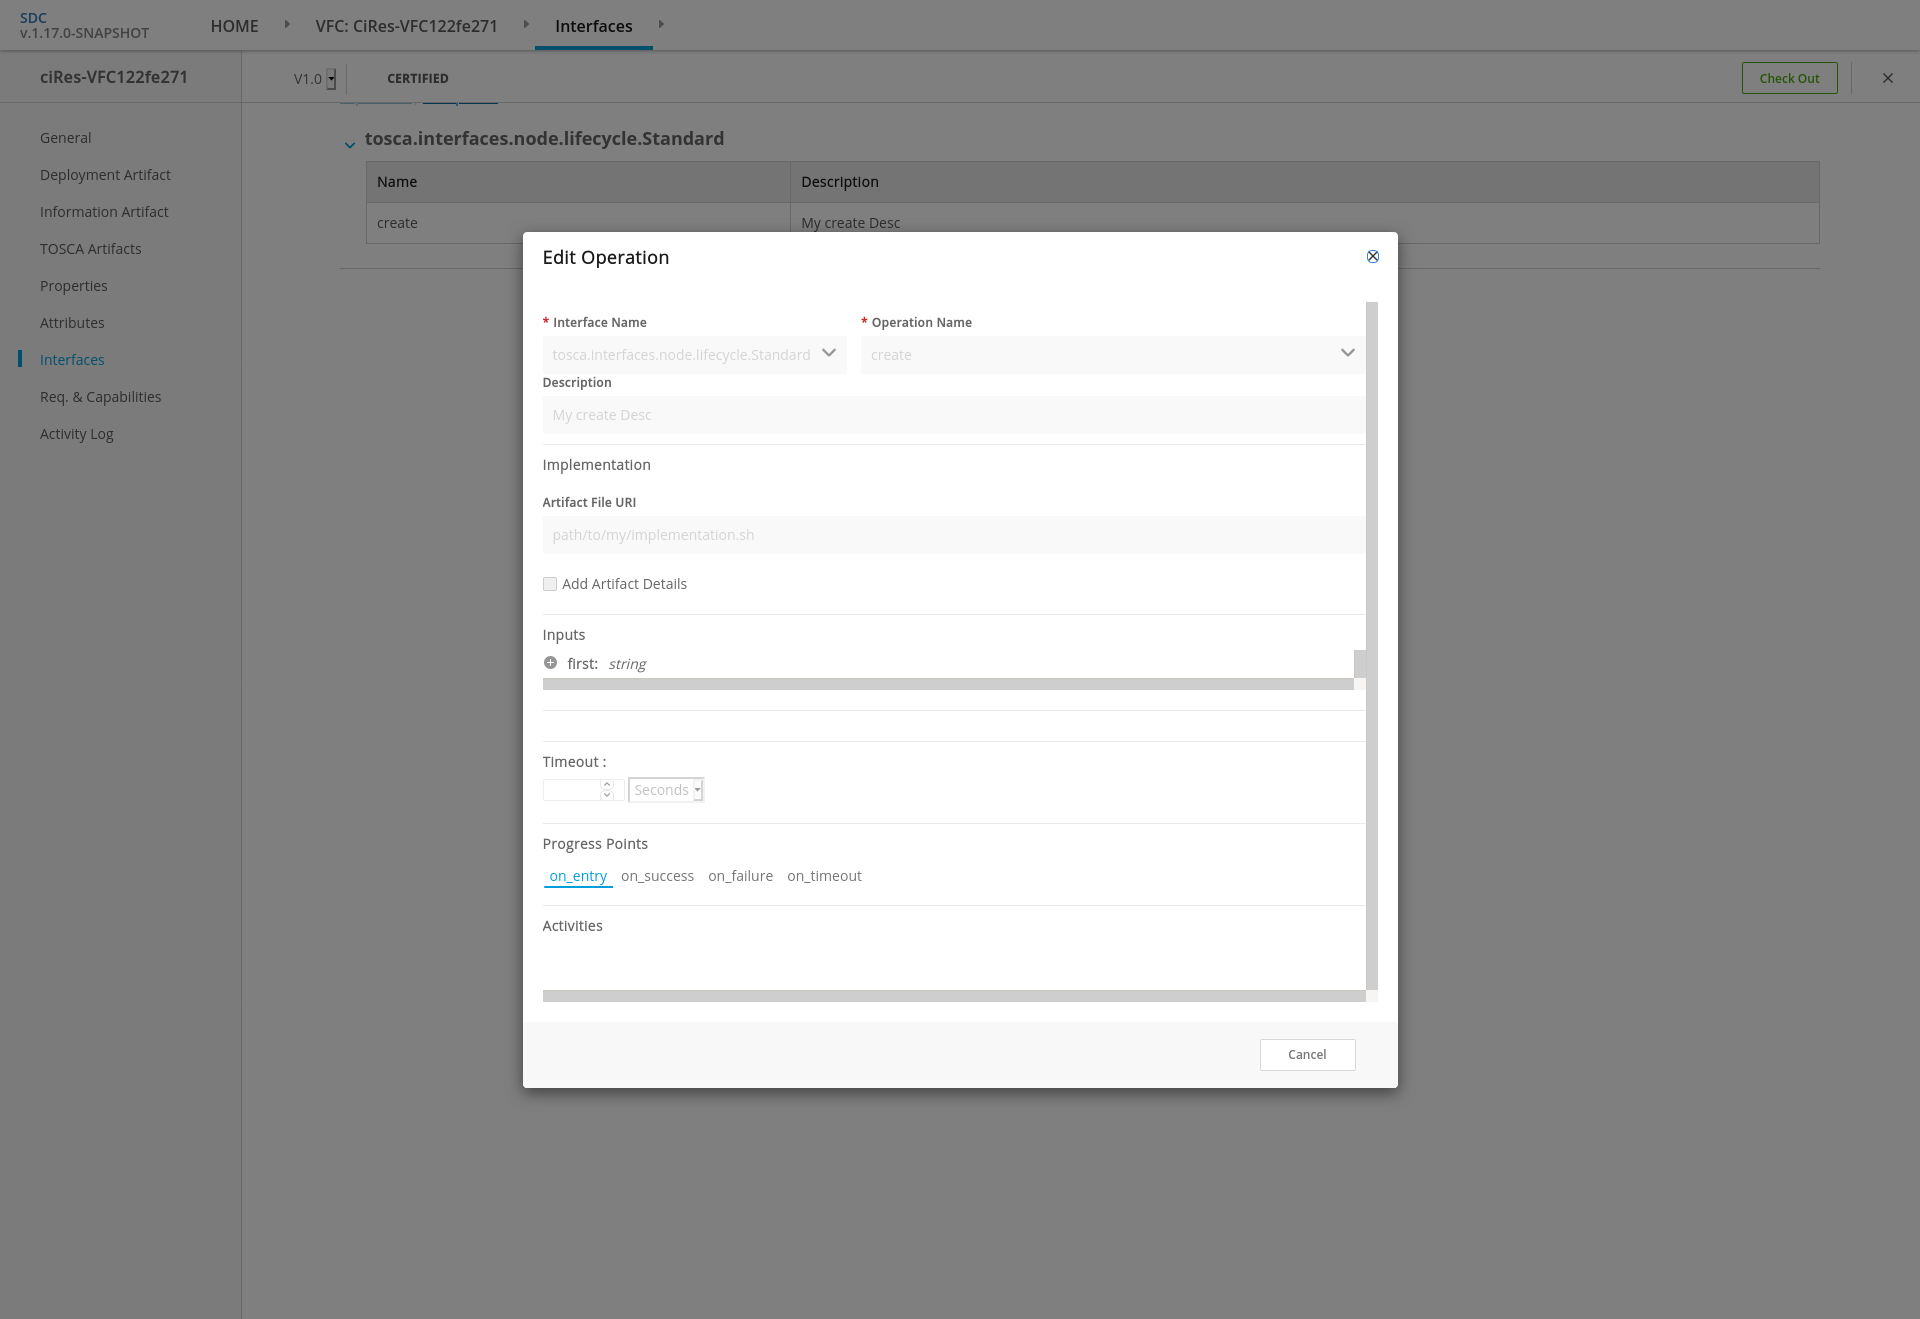Open the Seconds timeout unit dropdown

coord(666,790)
